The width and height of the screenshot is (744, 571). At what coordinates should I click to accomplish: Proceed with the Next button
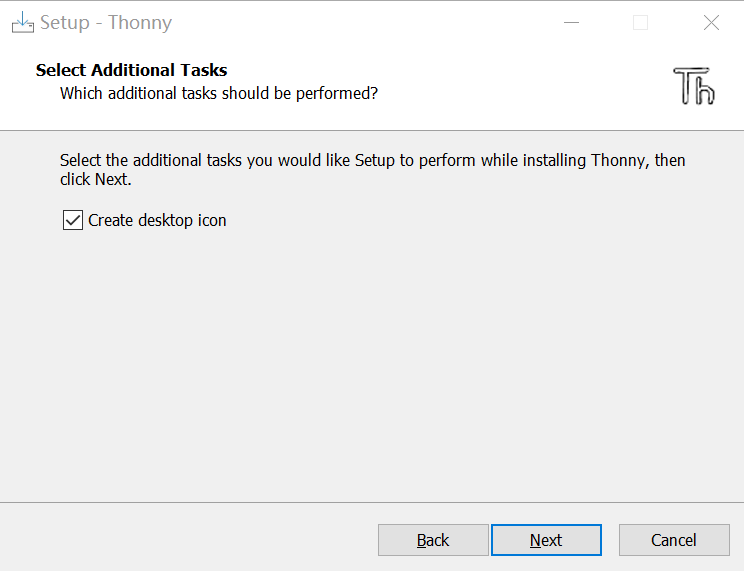546,540
